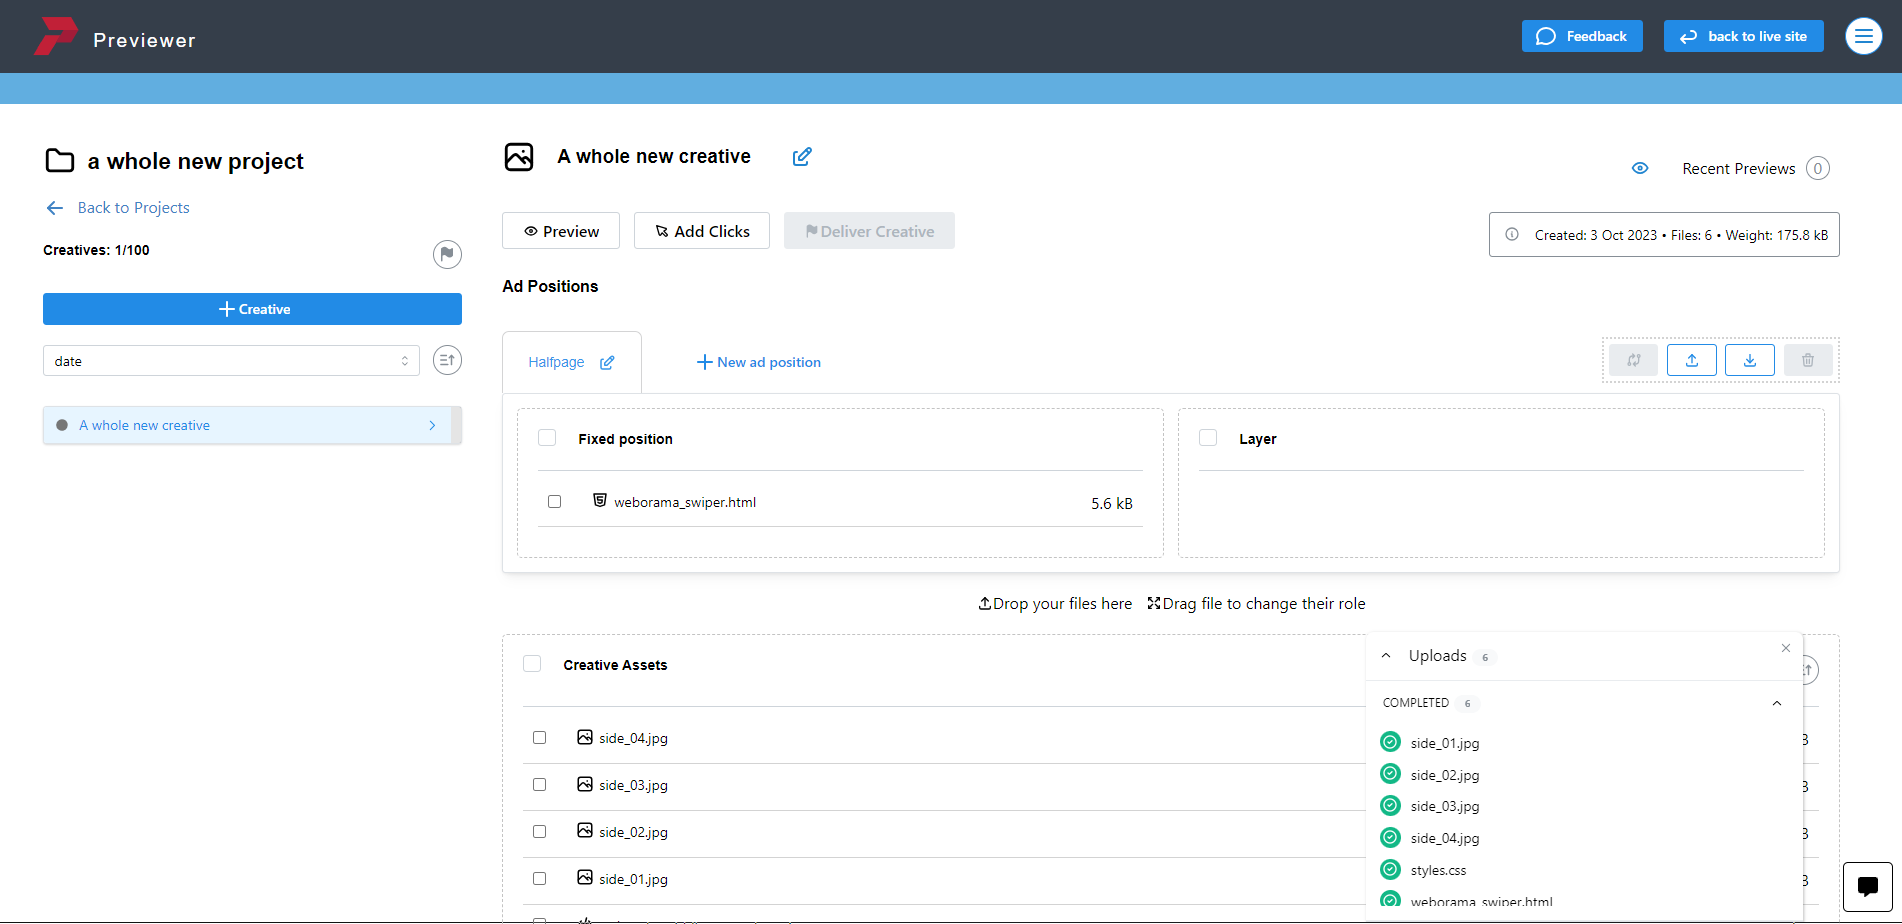Click the download files toolbar icon
This screenshot has height=924, width=1902.
(x=1749, y=360)
